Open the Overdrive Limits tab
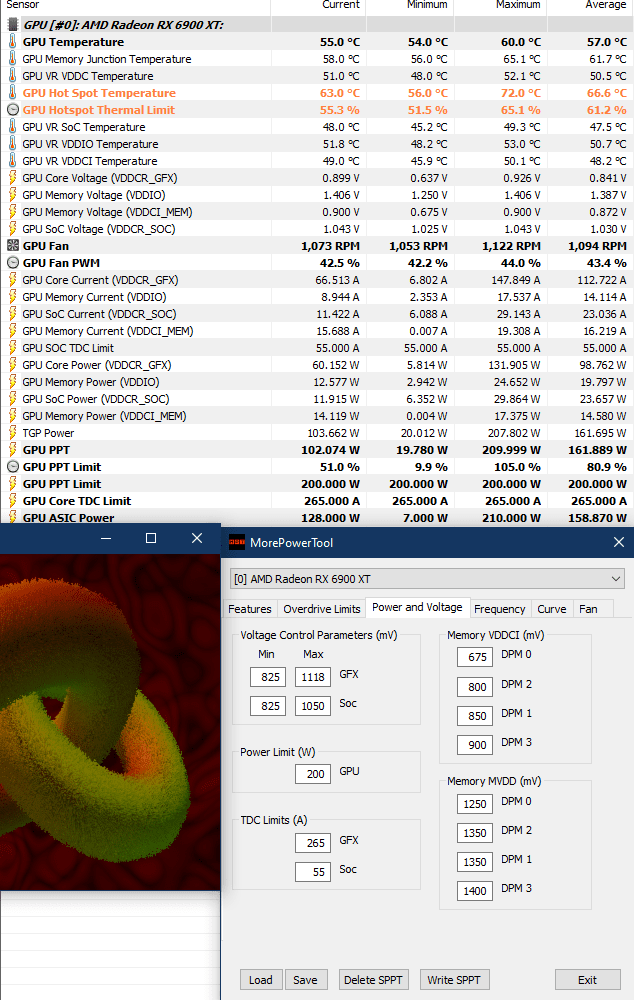The height and width of the screenshot is (1000, 634). point(321,609)
